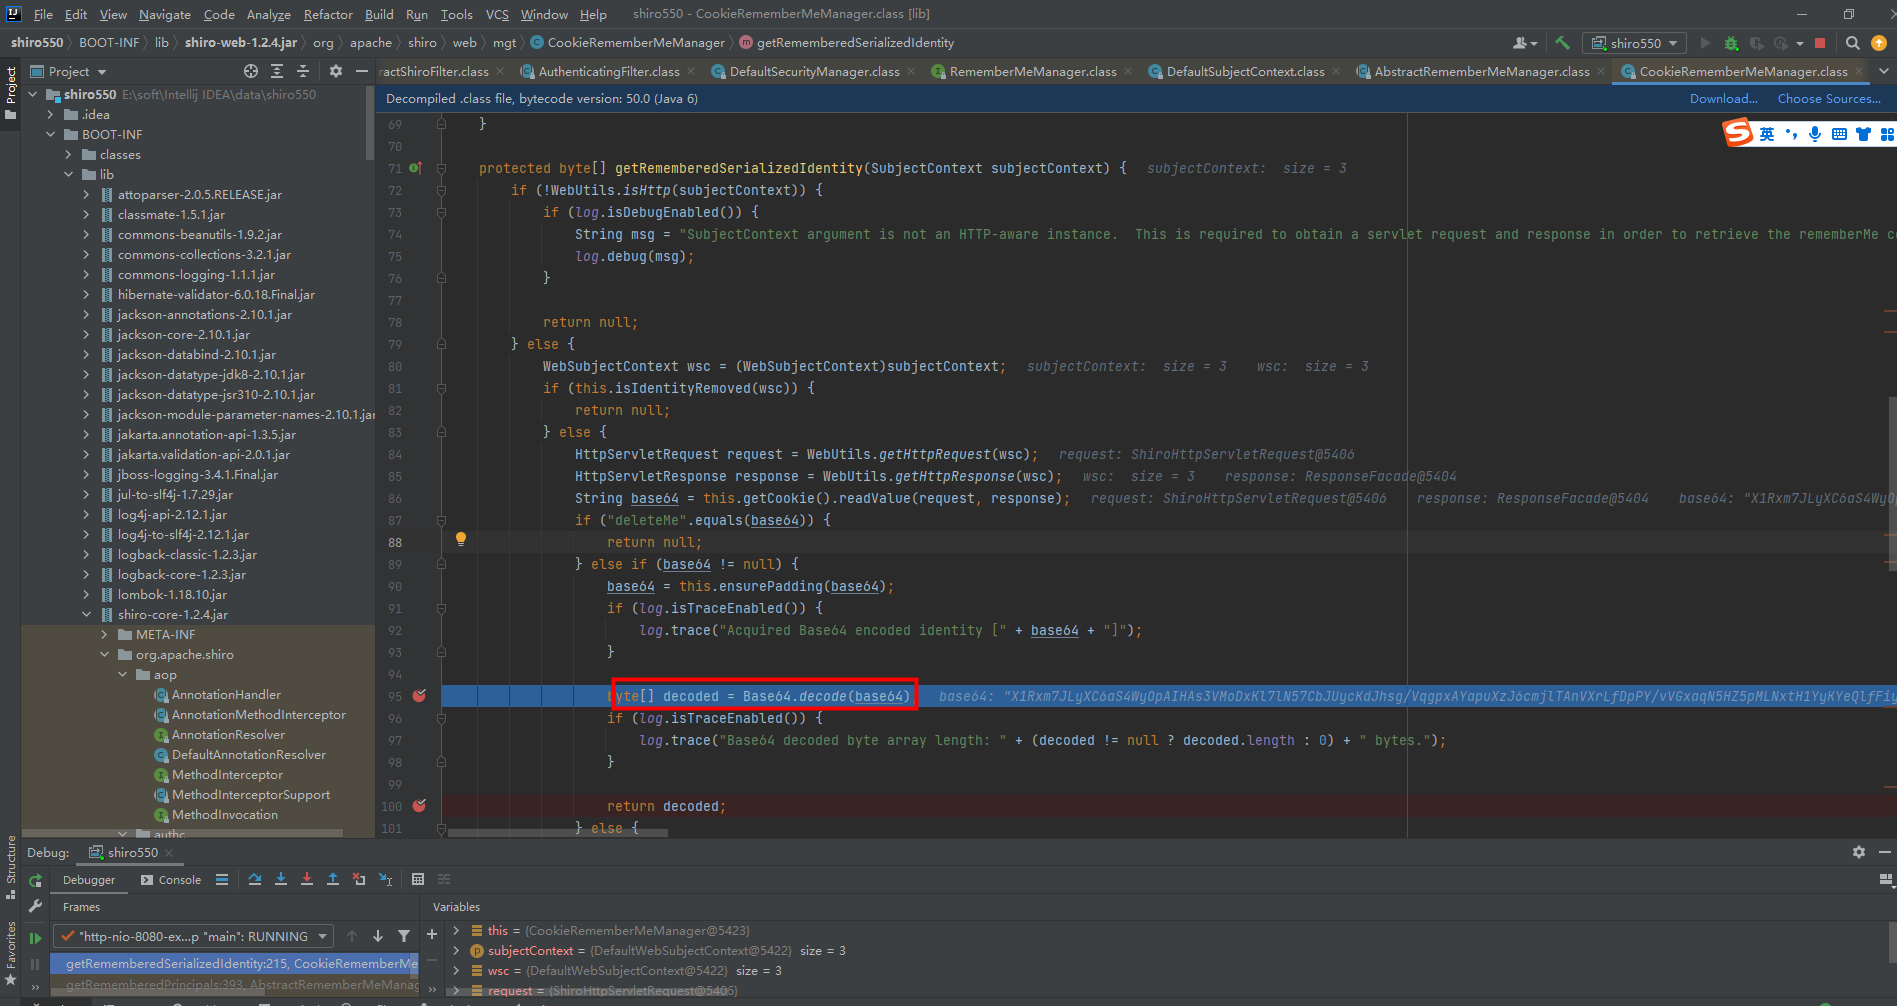The image size is (1897, 1006).
Task: Toggle breakpoint at line 95
Action: [x=420, y=696]
